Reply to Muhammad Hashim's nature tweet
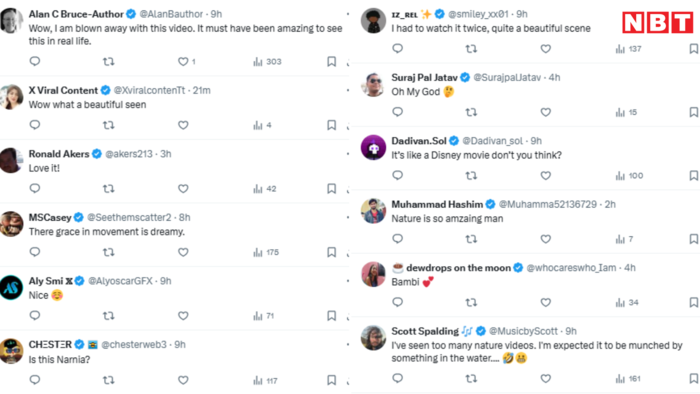Viewport: 700px width, 394px height. pyautogui.click(x=397, y=239)
